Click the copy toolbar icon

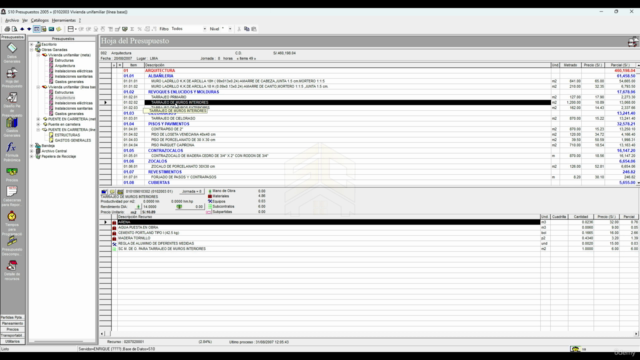(x=247, y=29)
